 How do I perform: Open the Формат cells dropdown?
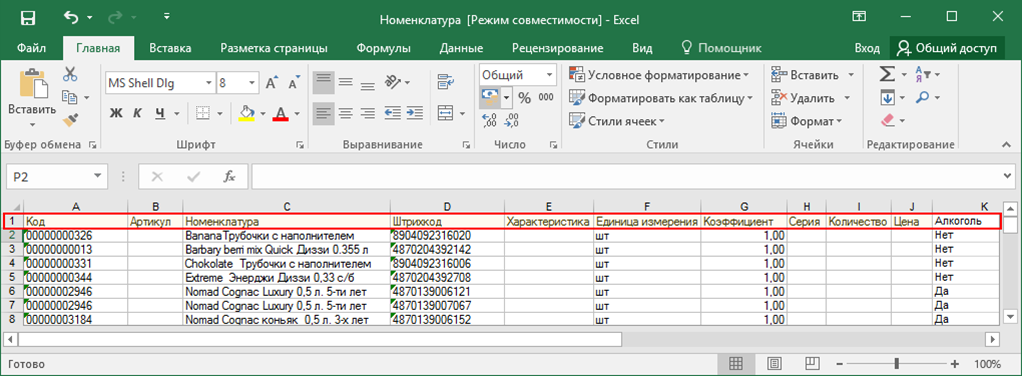[x=807, y=121]
